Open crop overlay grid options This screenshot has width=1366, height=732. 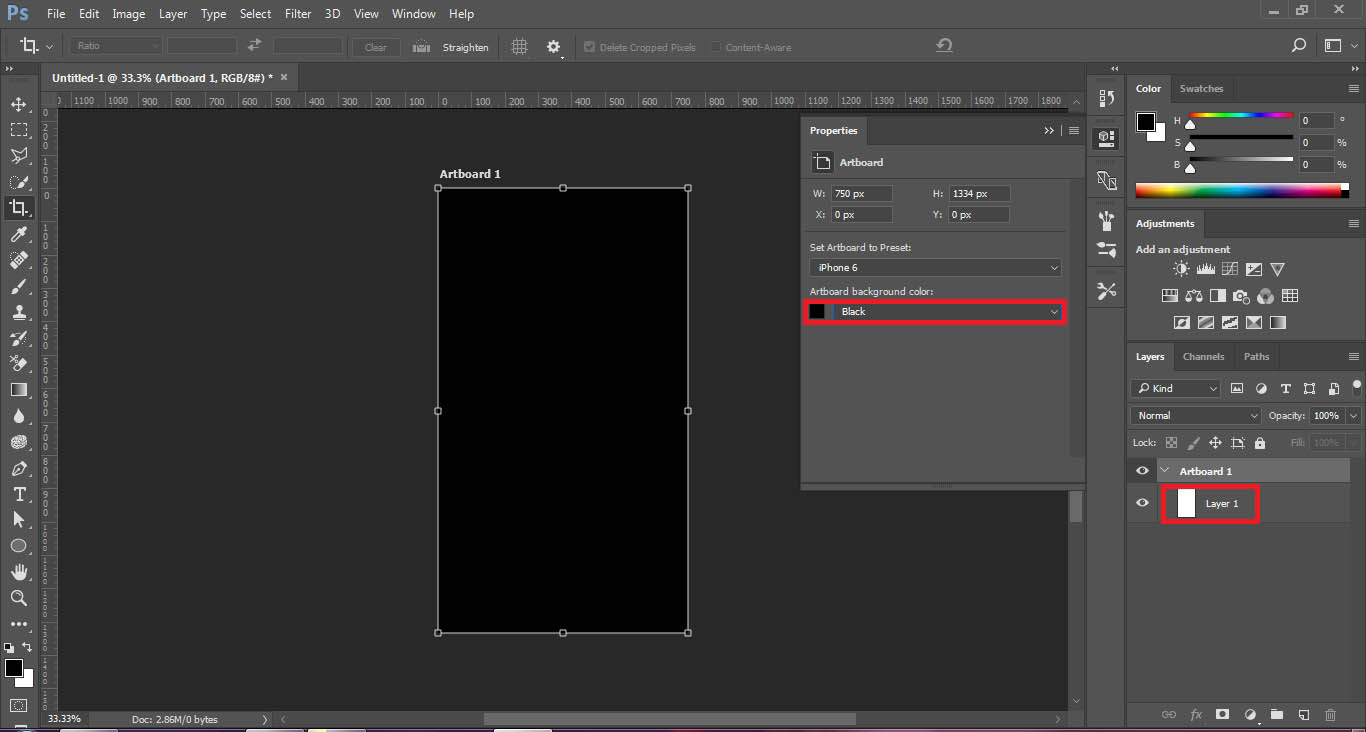click(519, 46)
